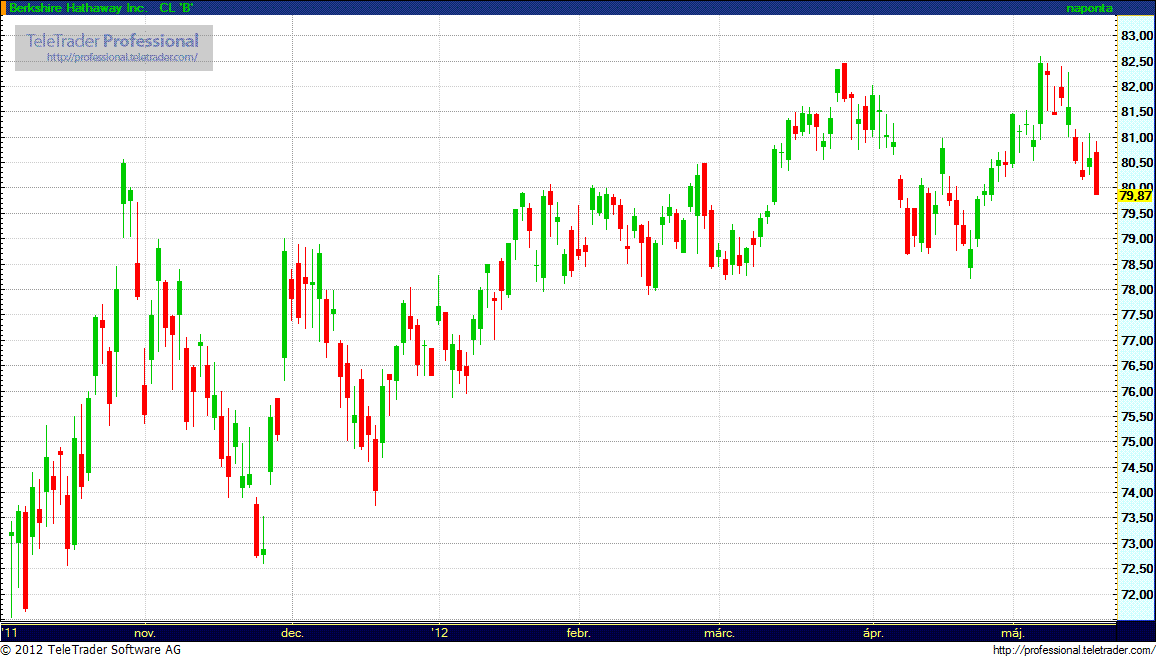Click the 72,50 price axis label

tap(1136, 569)
